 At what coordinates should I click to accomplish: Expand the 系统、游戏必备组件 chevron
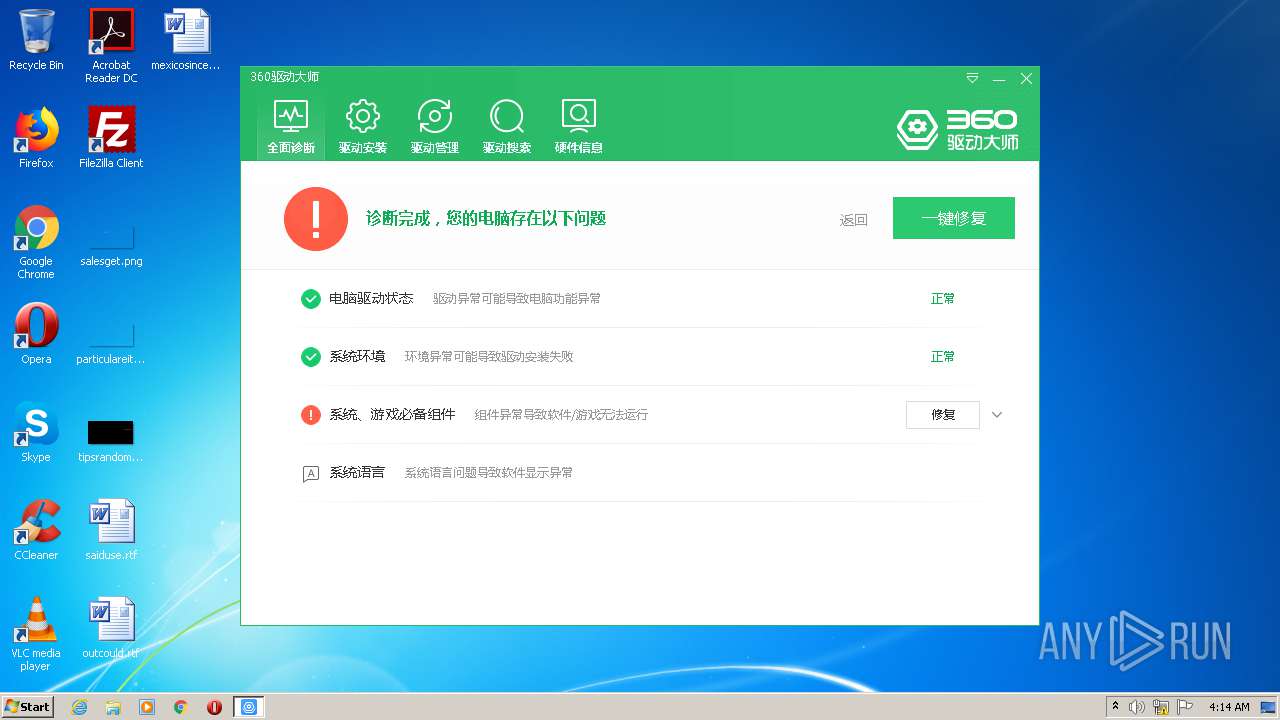click(x=997, y=415)
